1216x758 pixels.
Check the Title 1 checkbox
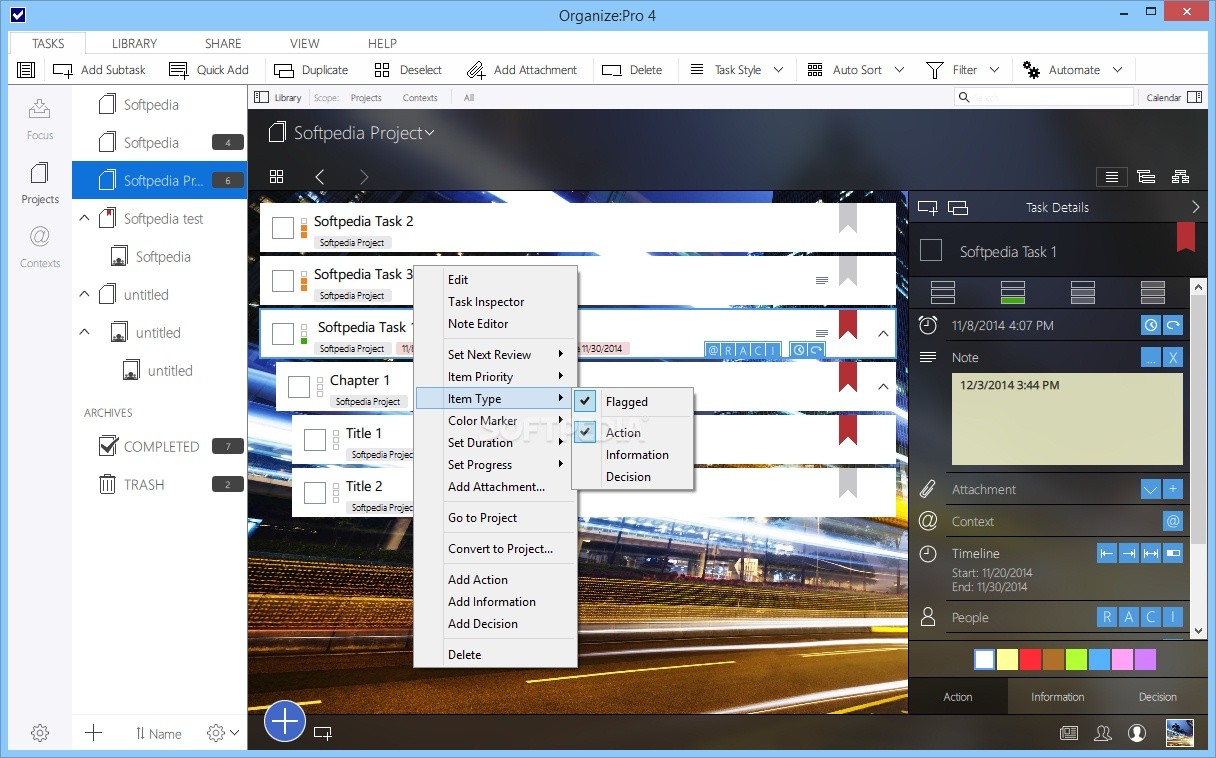click(315, 440)
